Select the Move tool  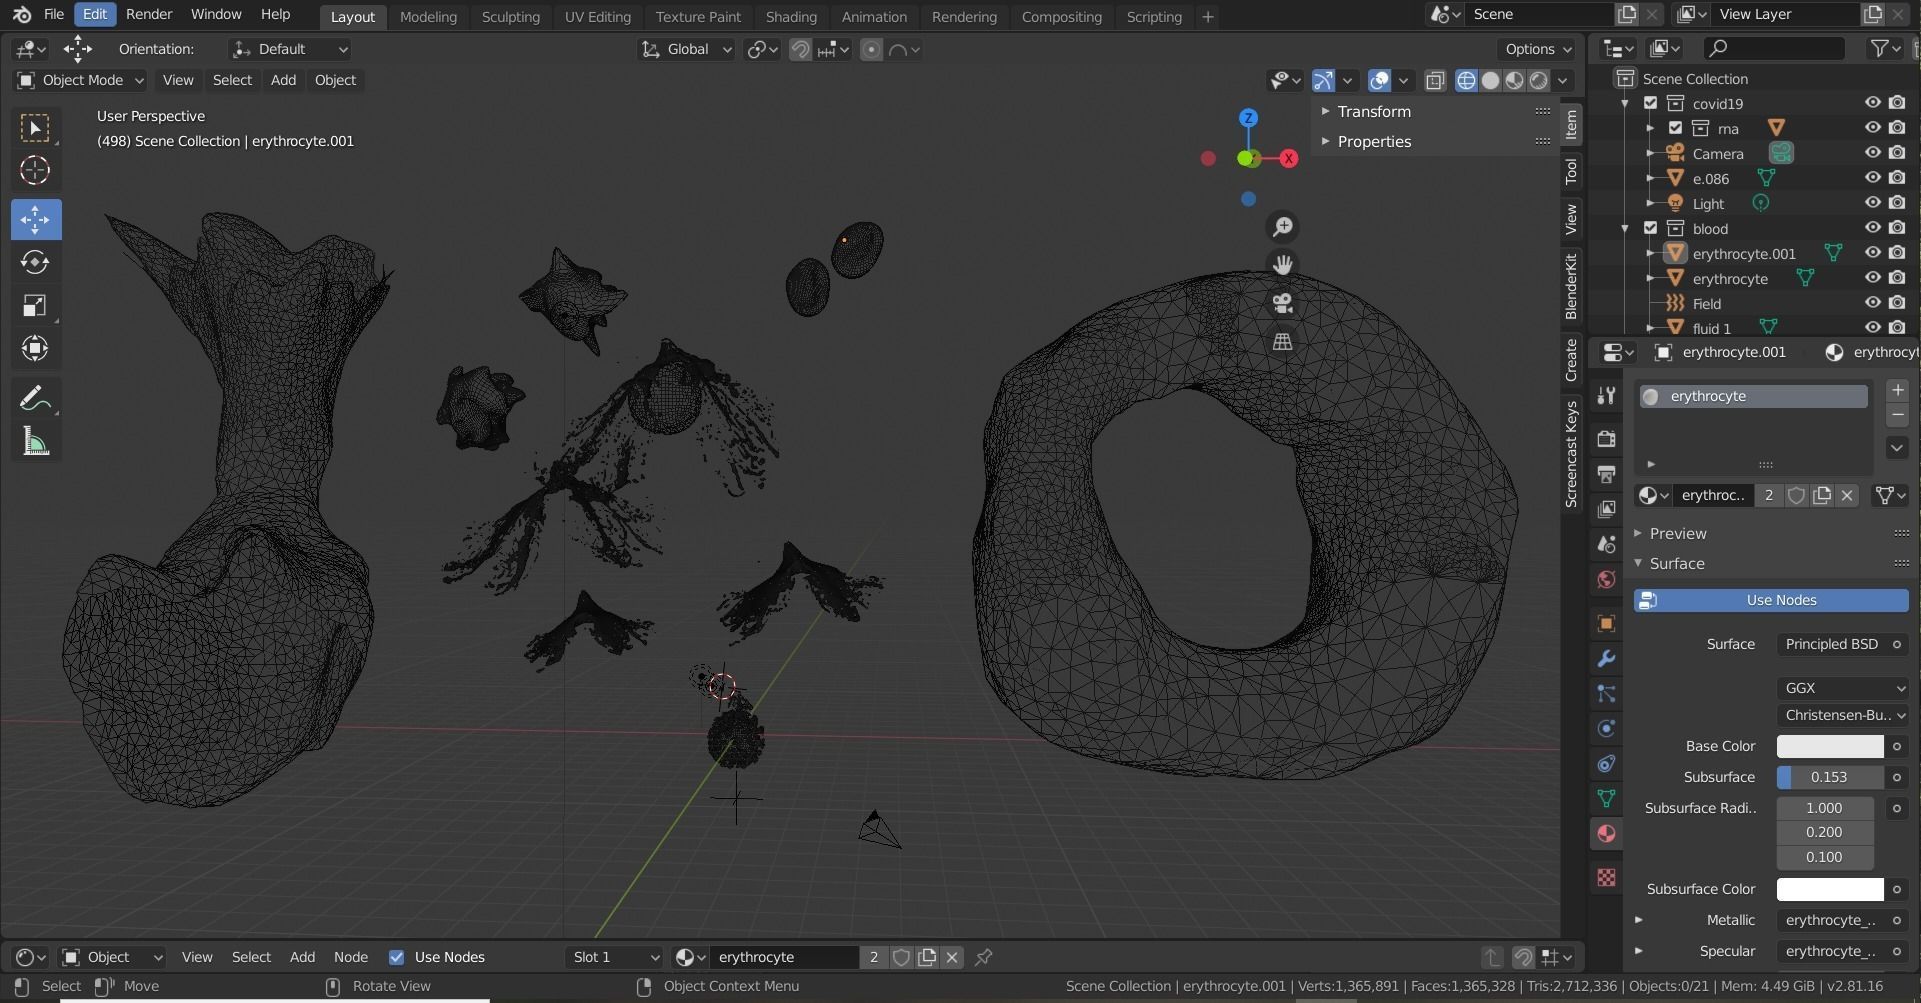tap(35, 219)
